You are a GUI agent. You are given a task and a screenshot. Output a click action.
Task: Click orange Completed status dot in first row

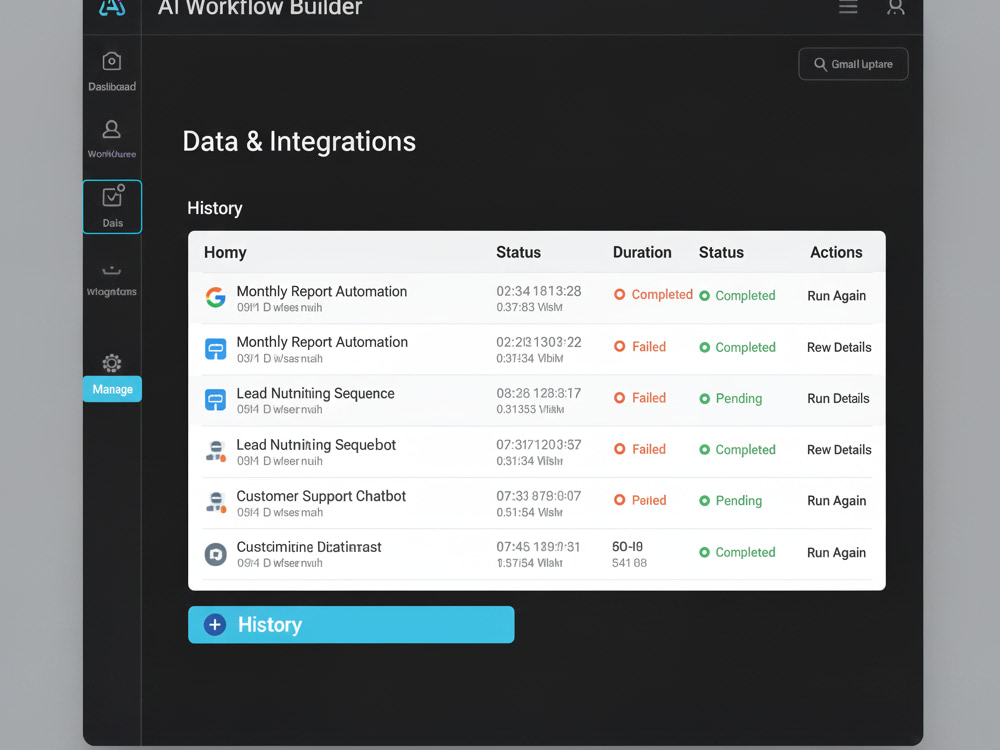(x=619, y=294)
